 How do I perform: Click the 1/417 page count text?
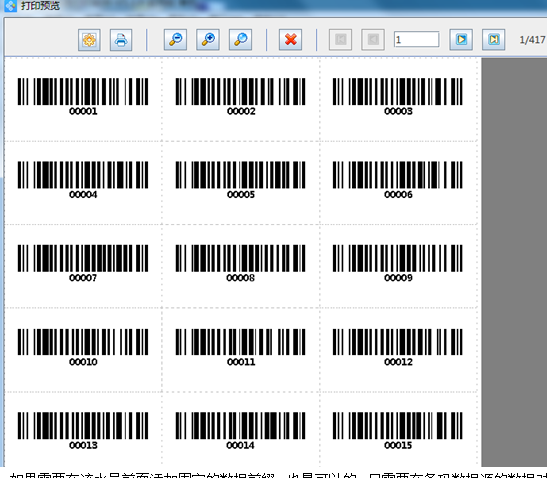coord(532,40)
